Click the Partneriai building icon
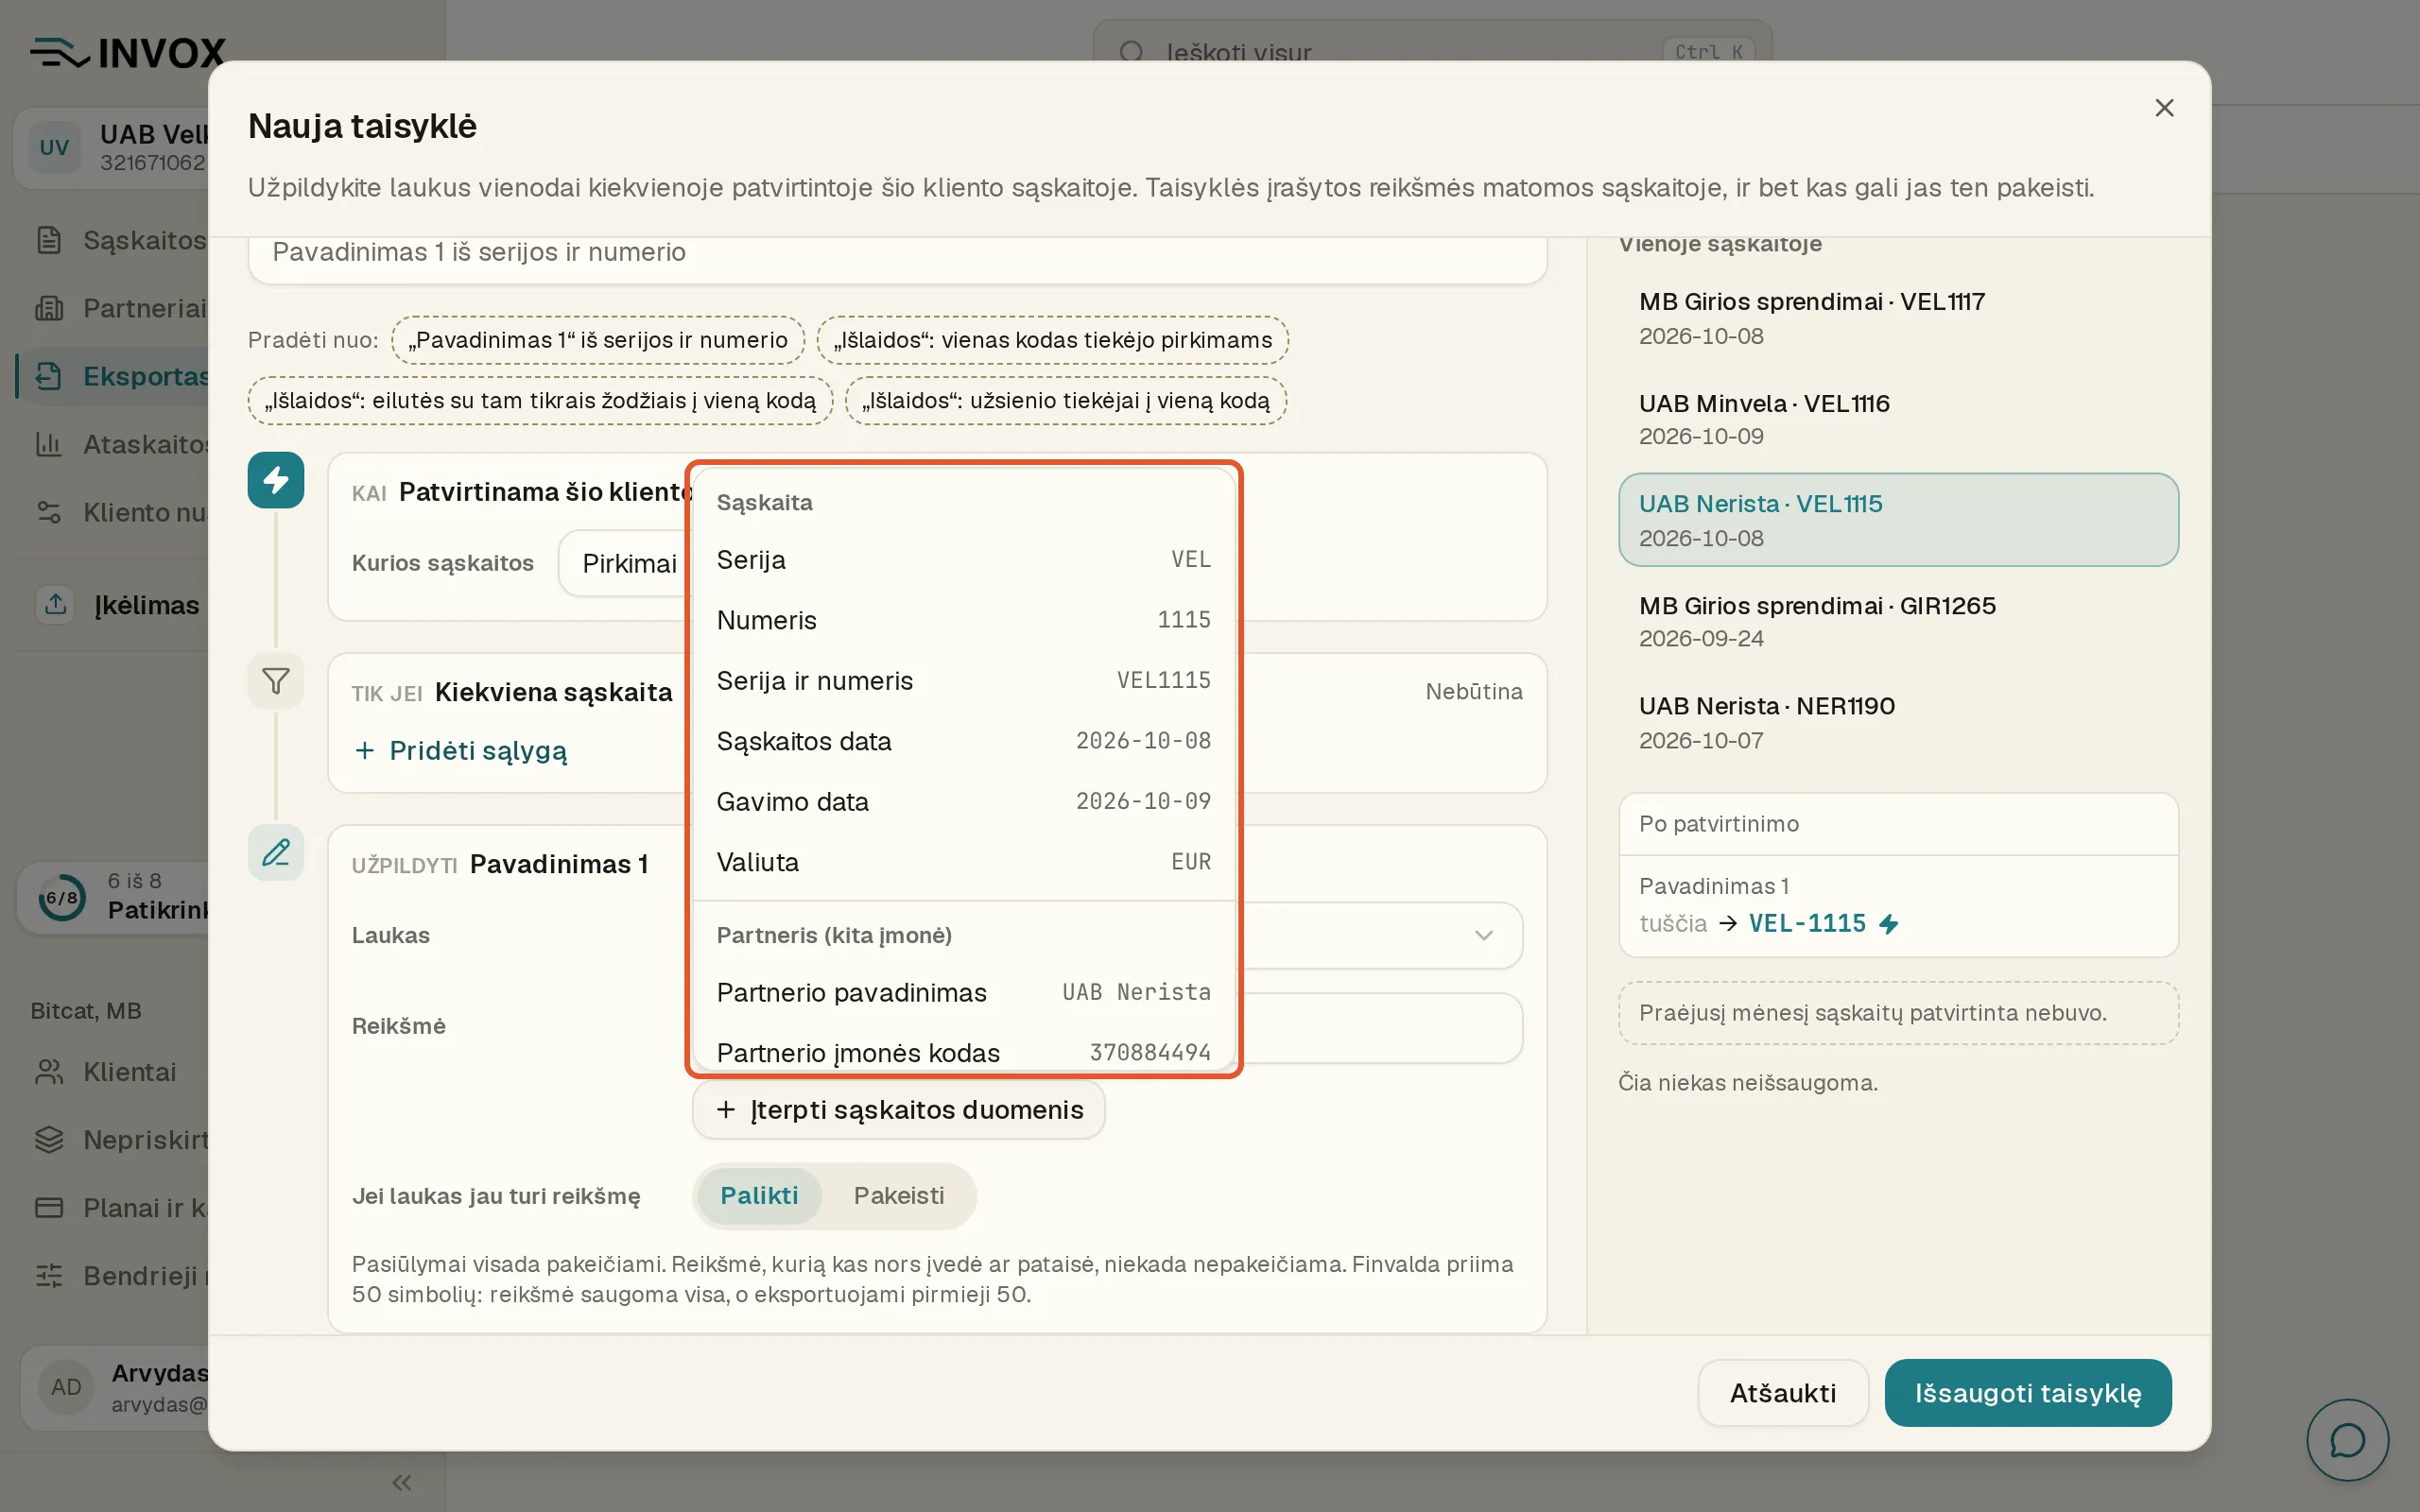2420x1512 pixels. (49, 308)
